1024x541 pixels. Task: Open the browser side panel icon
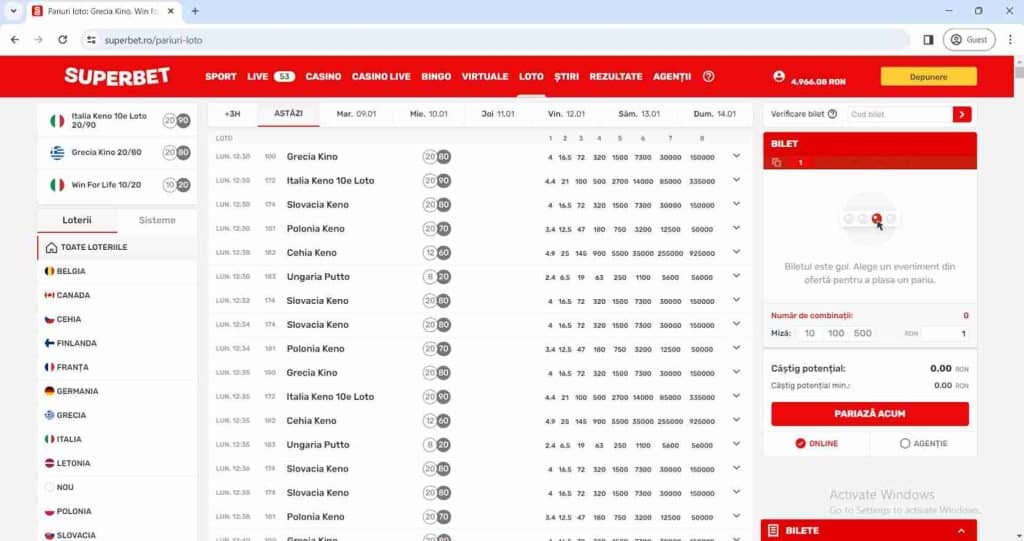click(928, 40)
